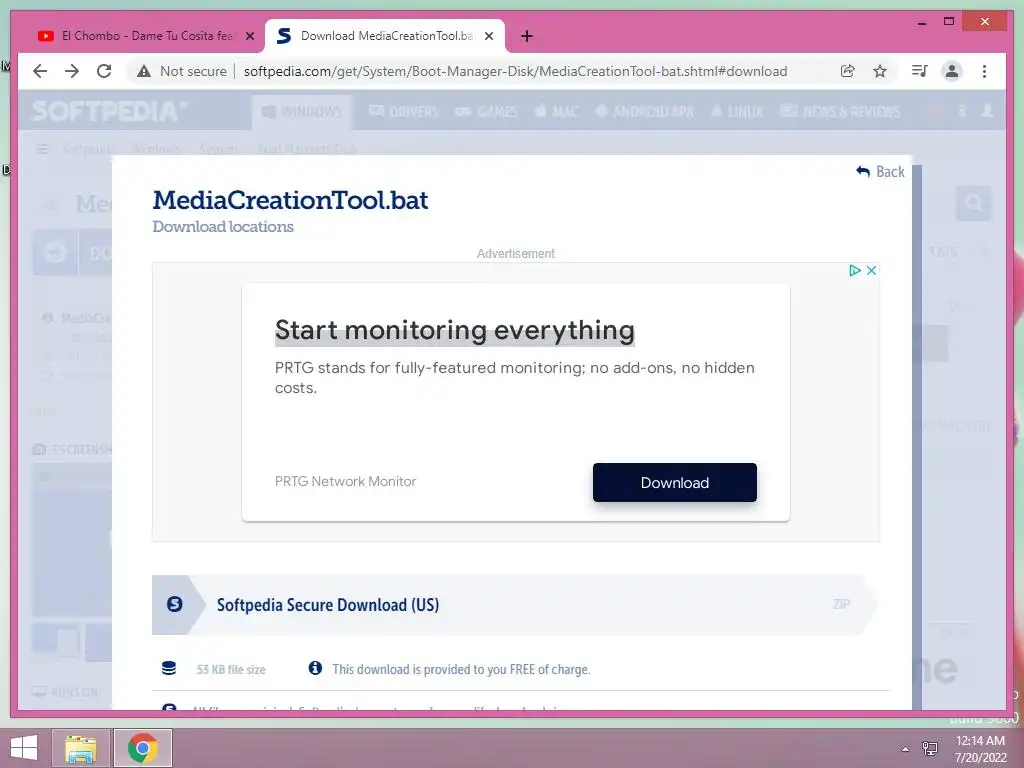Click Back link in download dialog
Viewport: 1024px width, 768px height.
tap(880, 172)
